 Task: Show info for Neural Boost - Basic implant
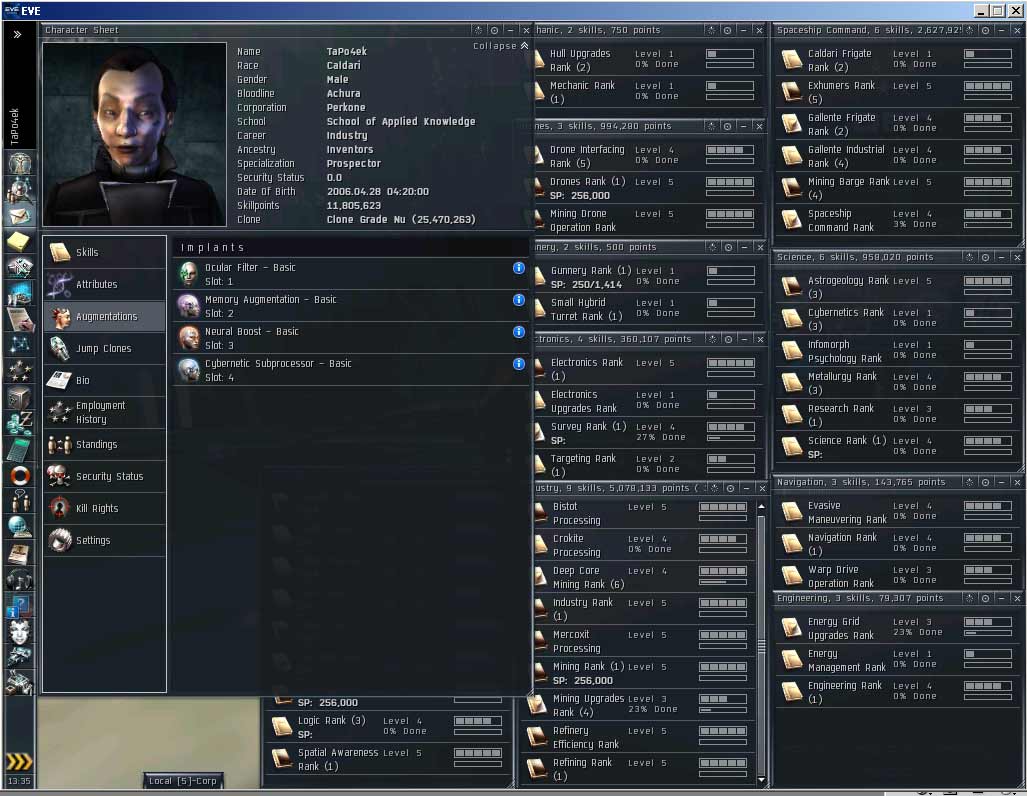point(519,332)
